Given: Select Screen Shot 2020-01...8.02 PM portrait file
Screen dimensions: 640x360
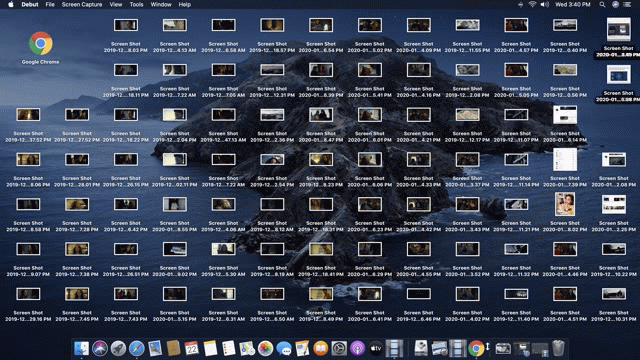Looking at the screenshot, I should 565,204.
